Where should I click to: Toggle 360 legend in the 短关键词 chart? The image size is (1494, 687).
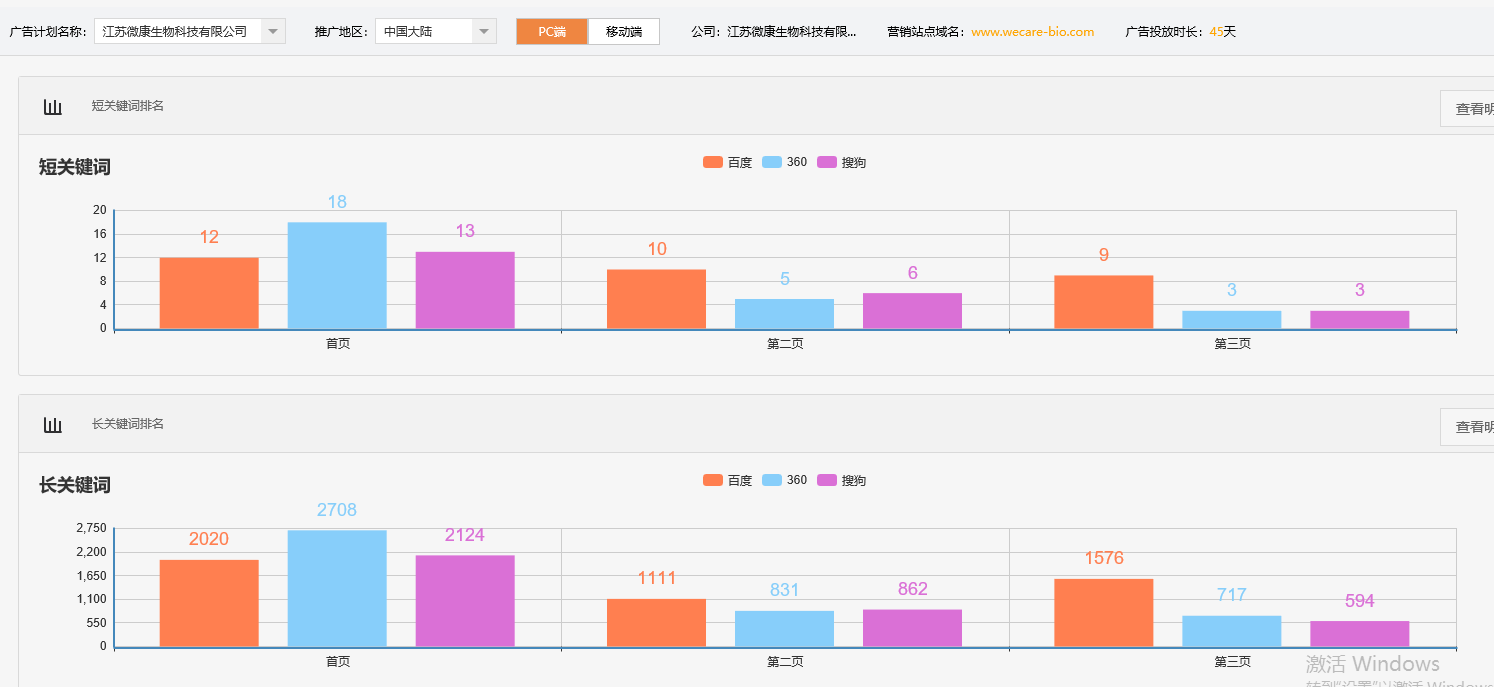[x=796, y=163]
